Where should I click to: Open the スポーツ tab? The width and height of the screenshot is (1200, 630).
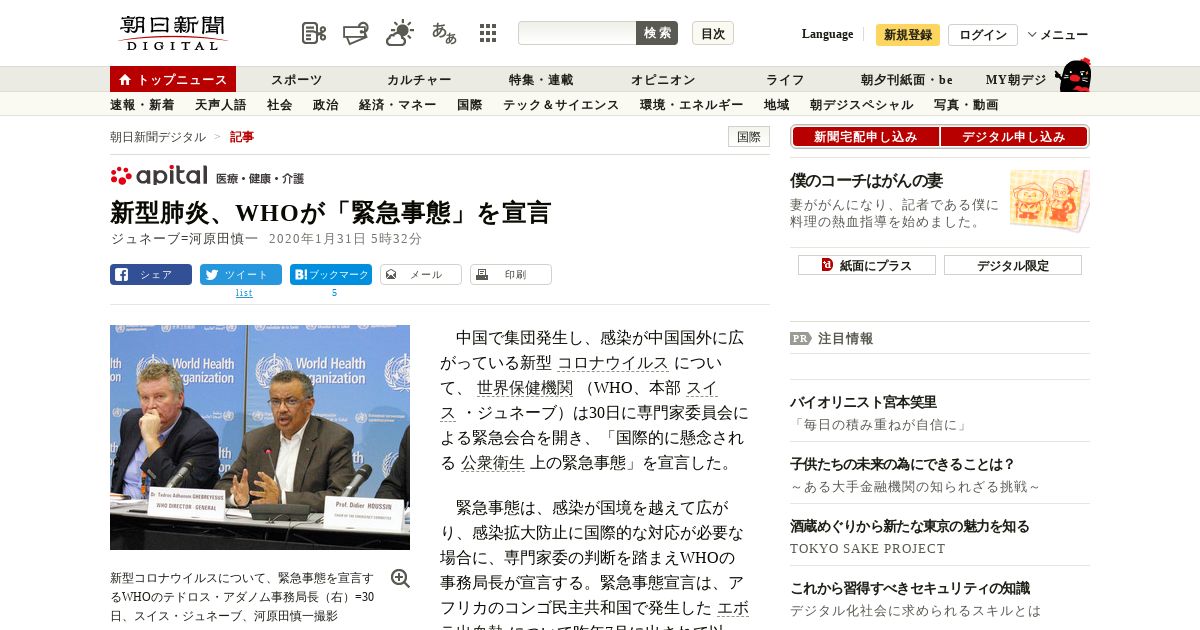pyautogui.click(x=297, y=79)
